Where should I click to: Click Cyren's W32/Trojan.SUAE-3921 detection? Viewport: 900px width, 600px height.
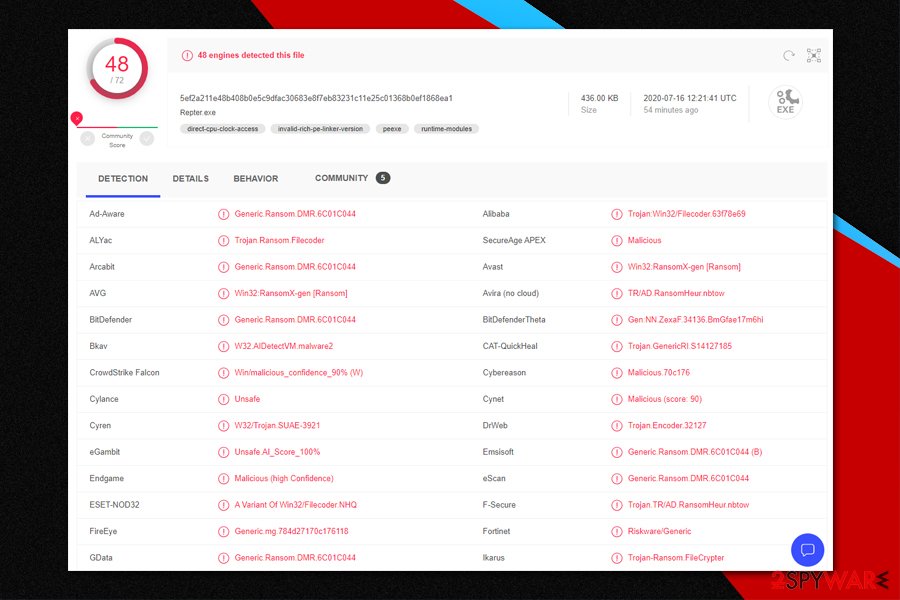click(x=277, y=425)
